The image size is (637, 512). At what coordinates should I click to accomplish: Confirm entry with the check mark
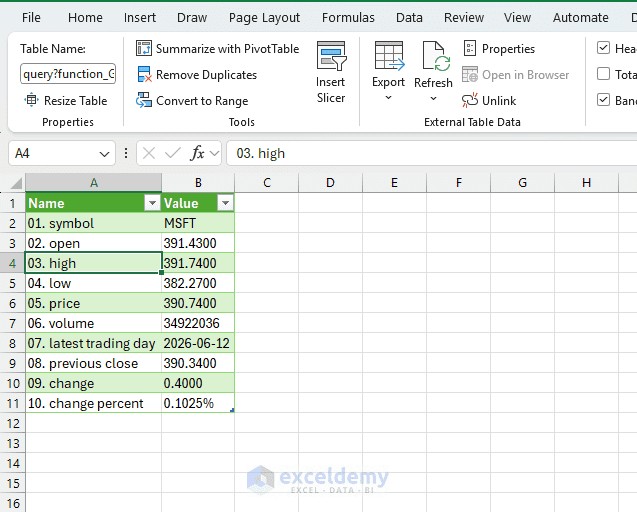pos(173,154)
